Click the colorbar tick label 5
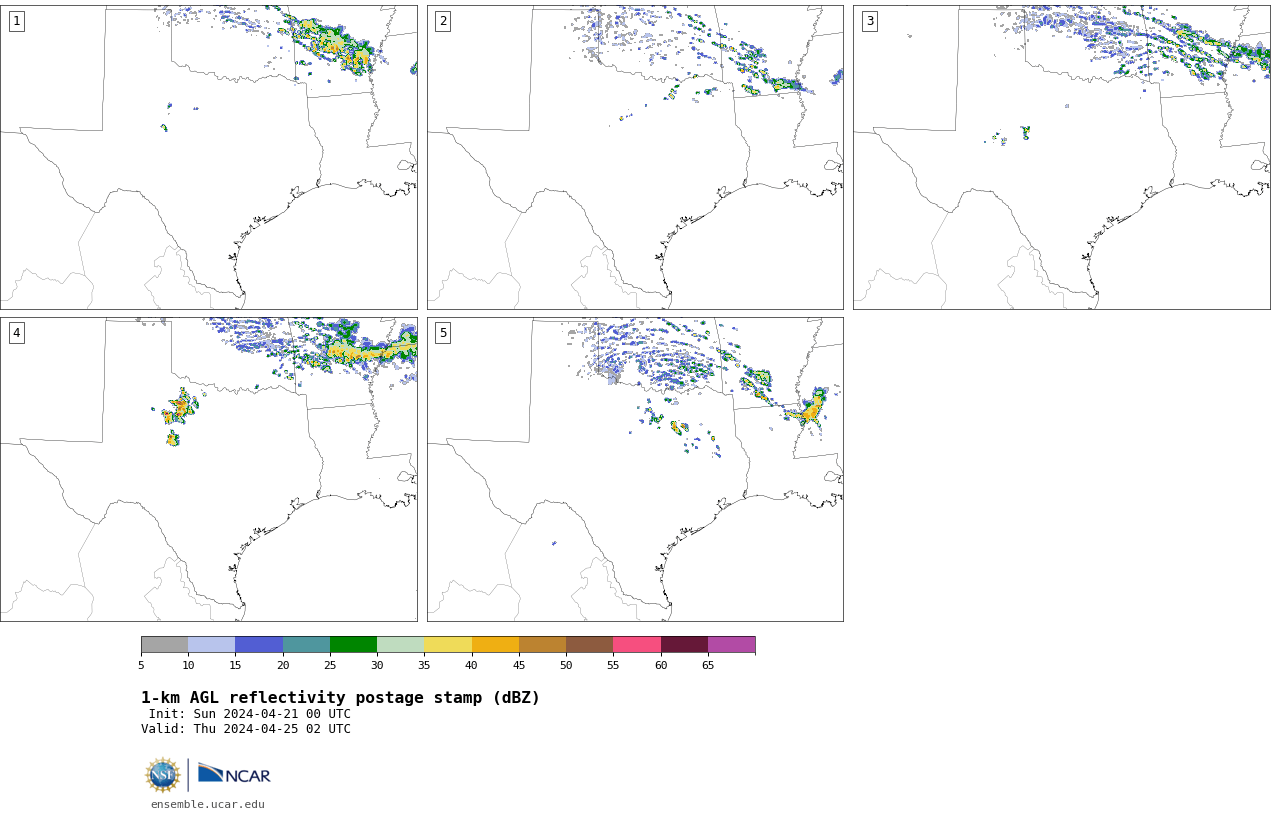 [x=141, y=665]
